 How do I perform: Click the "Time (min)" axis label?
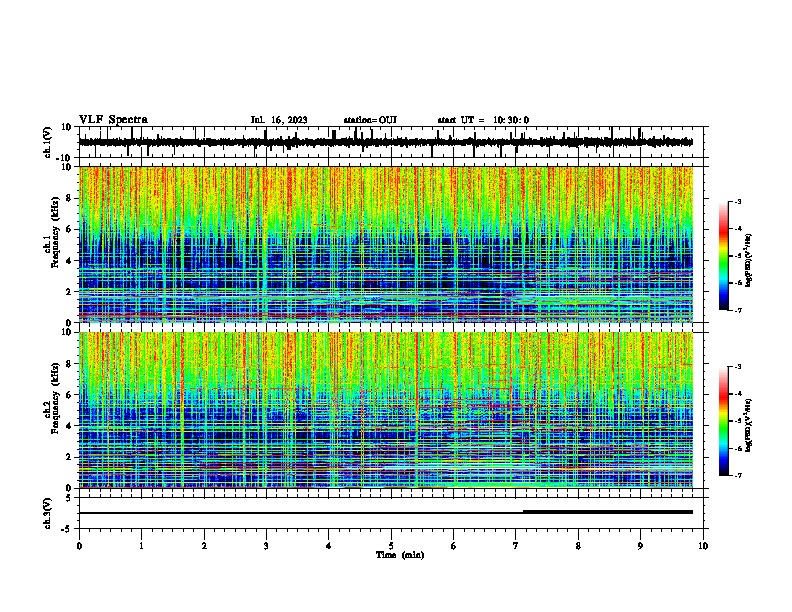click(x=400, y=555)
